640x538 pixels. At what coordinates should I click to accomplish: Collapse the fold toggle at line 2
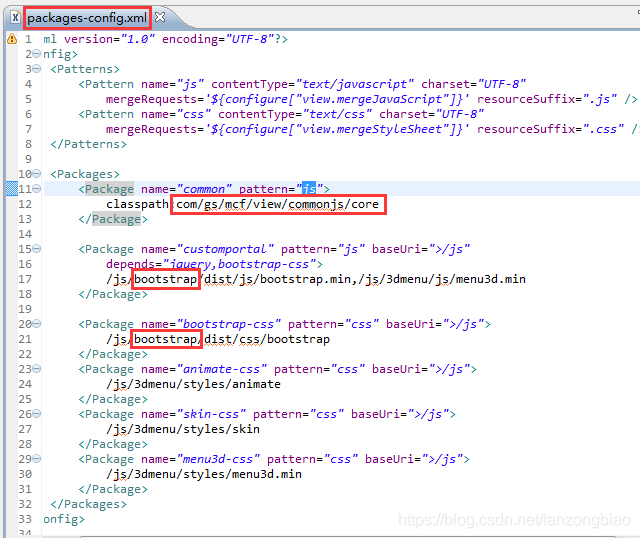point(37,53)
